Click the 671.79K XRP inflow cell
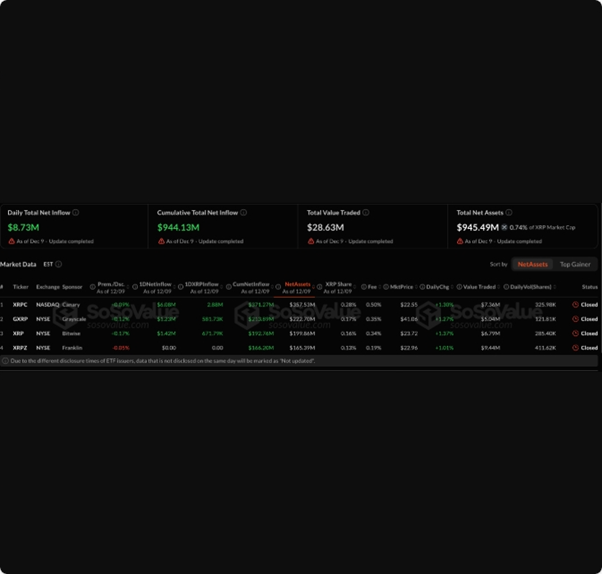Viewport: 602px width, 574px height. pos(212,333)
